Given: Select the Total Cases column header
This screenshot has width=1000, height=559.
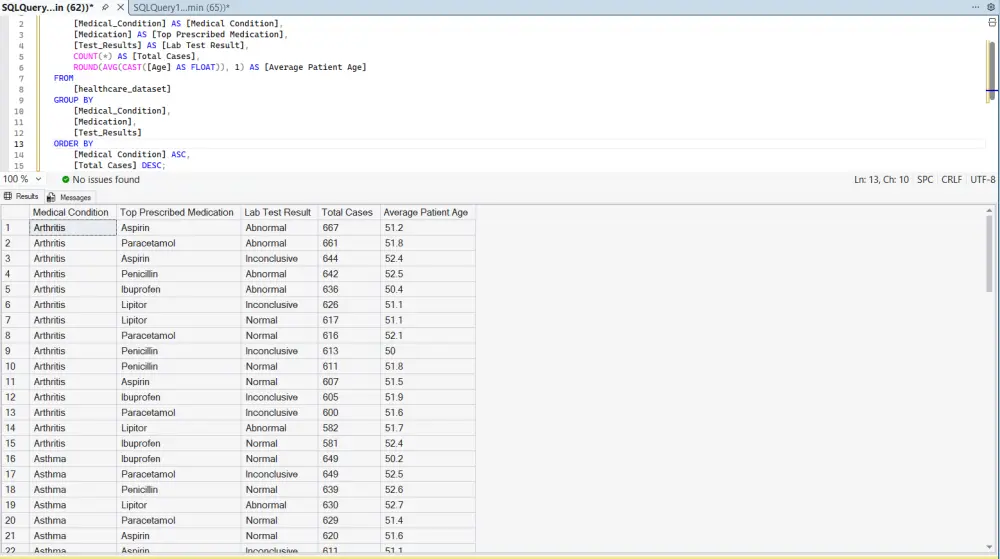Looking at the screenshot, I should 348,212.
